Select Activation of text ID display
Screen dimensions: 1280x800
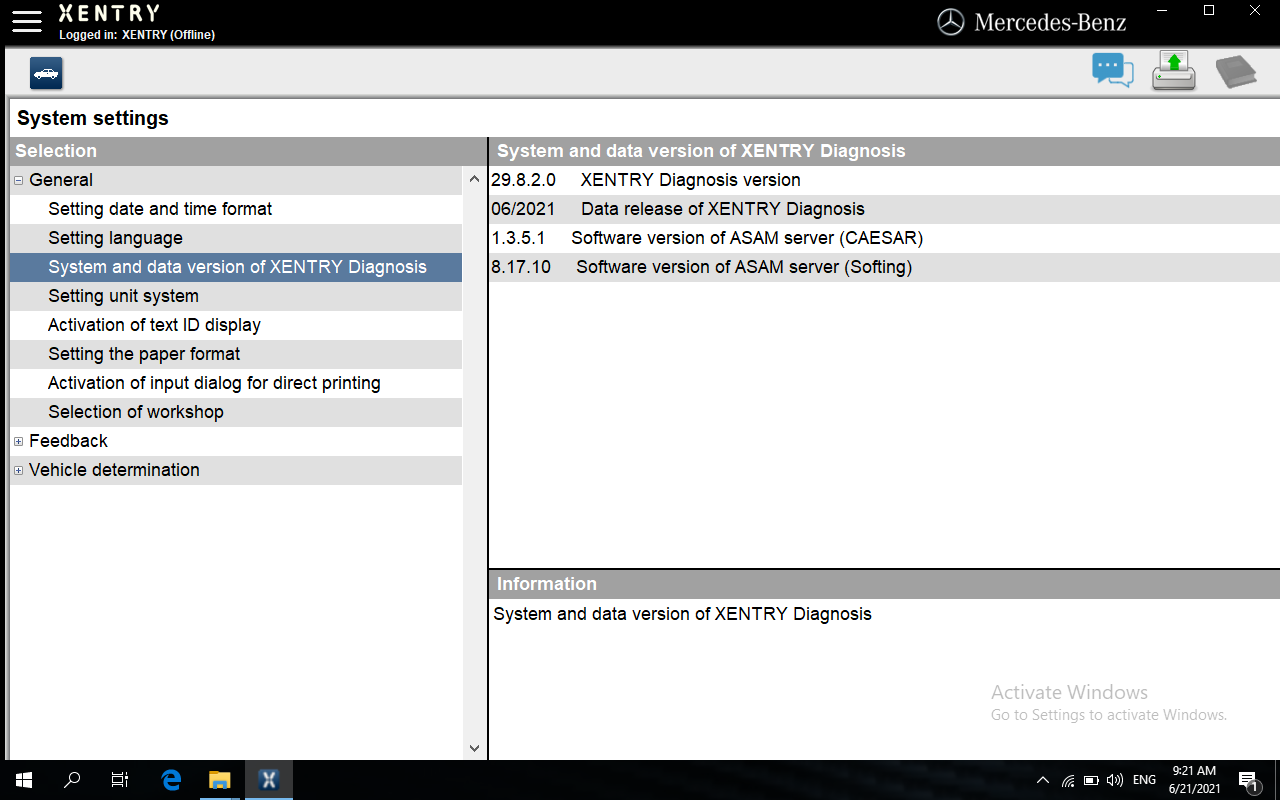[x=236, y=325]
